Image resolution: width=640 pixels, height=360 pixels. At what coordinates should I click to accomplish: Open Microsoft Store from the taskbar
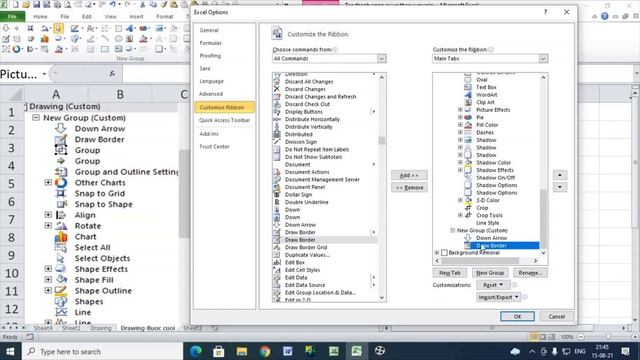(x=219, y=351)
